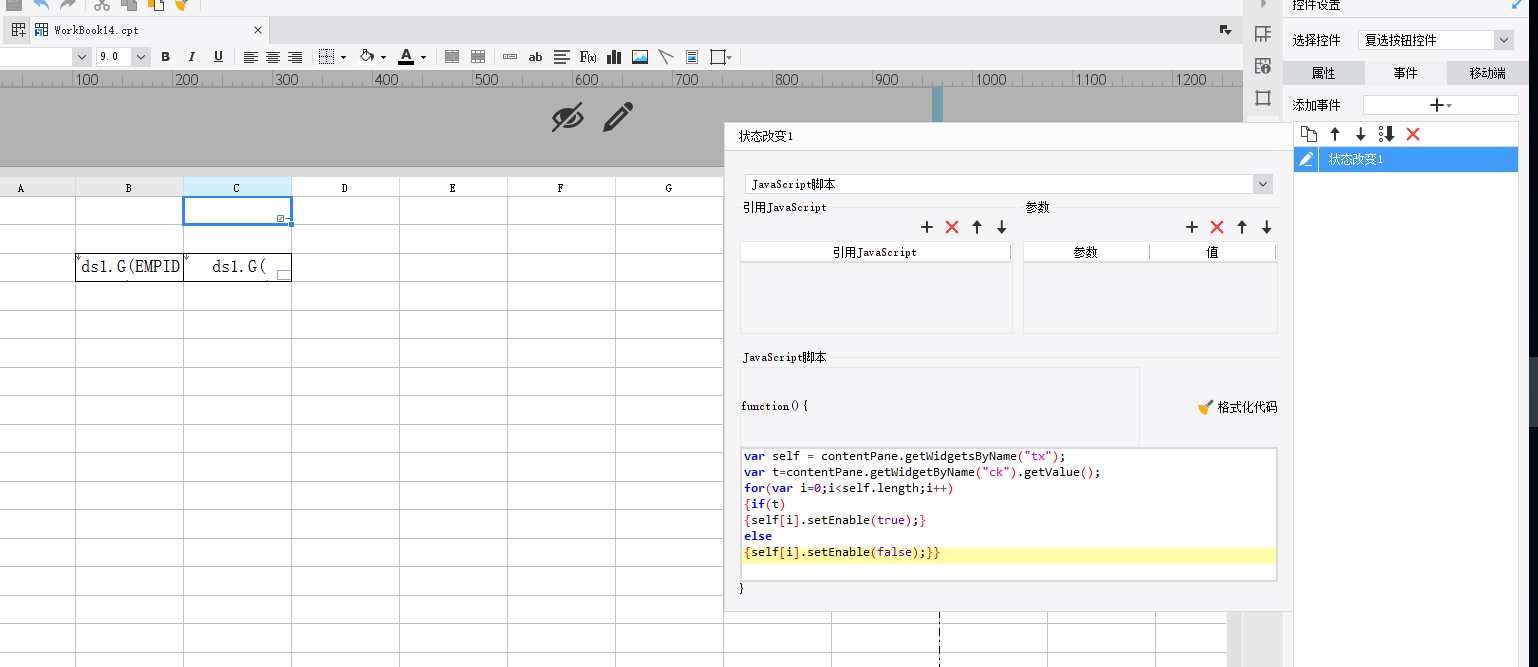Open the font color dropdown arrow

[424, 57]
